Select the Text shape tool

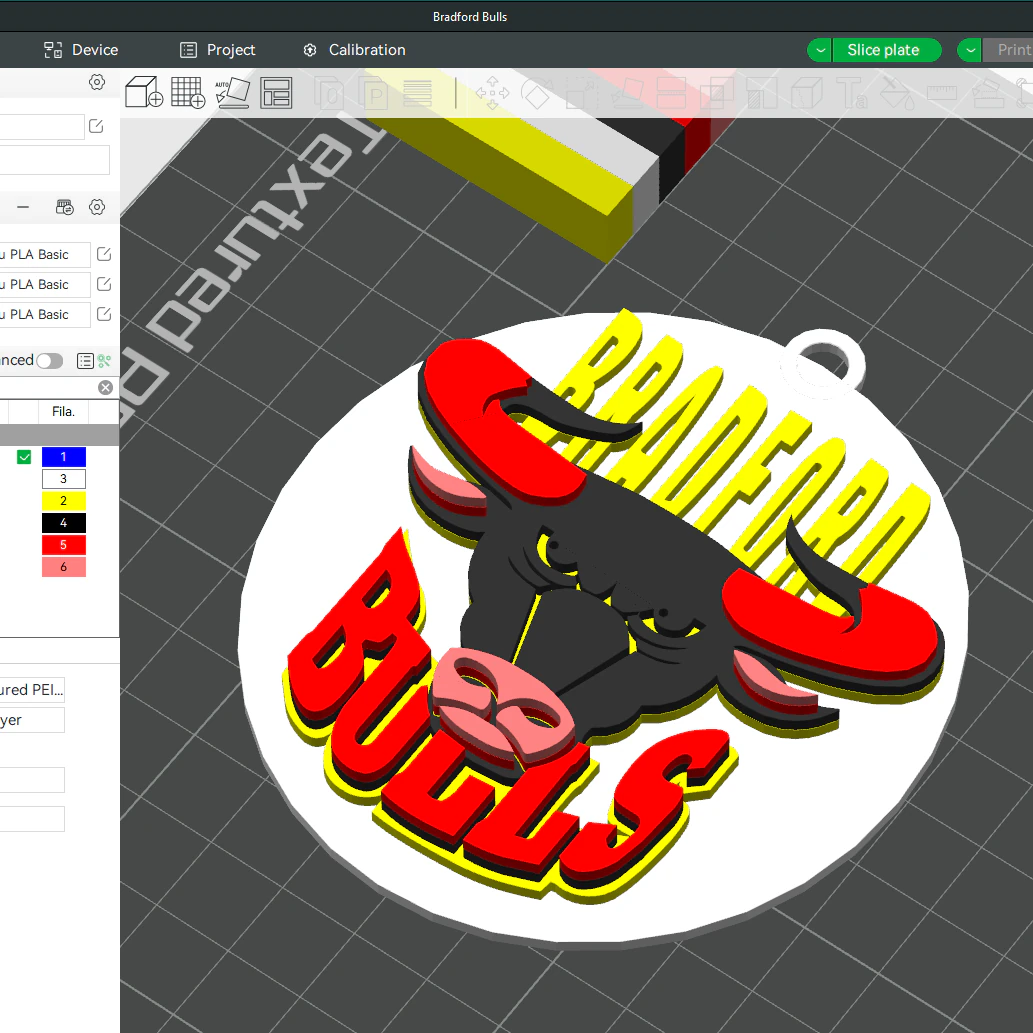point(851,94)
